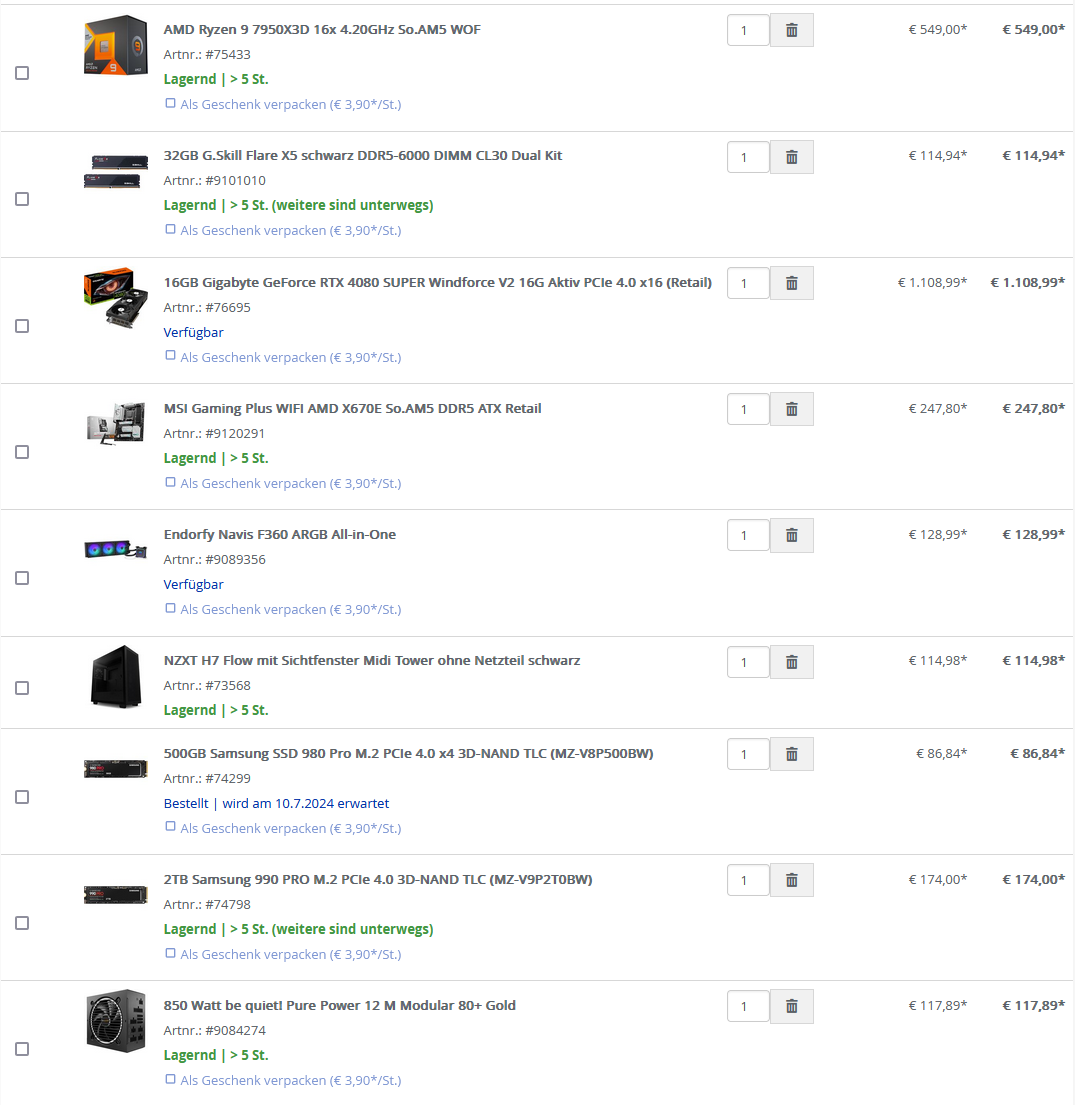This screenshot has width=1075, height=1105.
Task: Enable gift wrapping for be quiet! power supply
Action: 170,1080
